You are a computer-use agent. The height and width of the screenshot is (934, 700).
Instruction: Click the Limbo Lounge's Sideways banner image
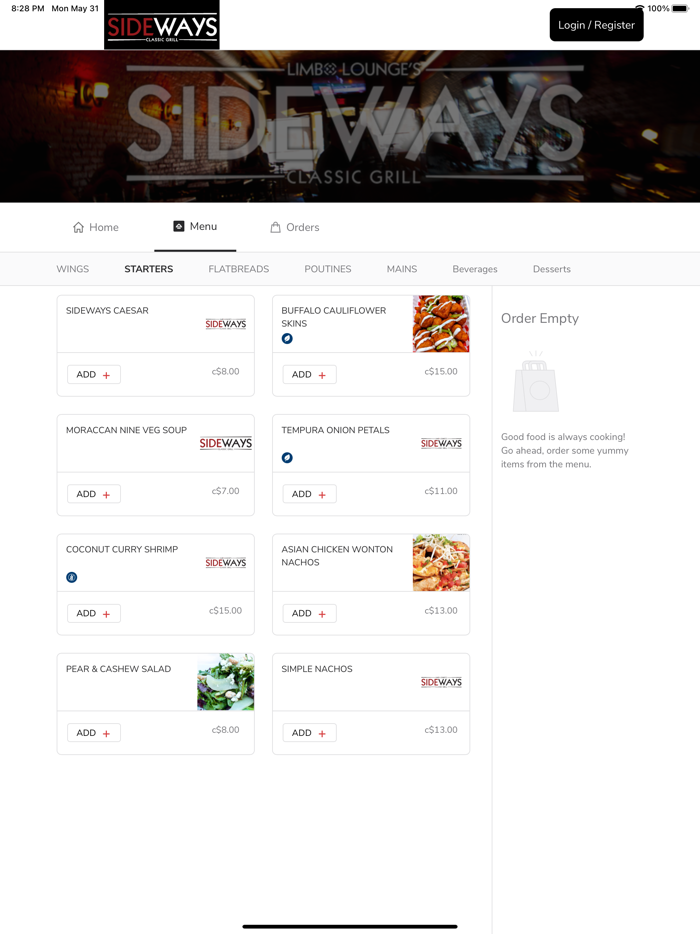[x=350, y=126]
